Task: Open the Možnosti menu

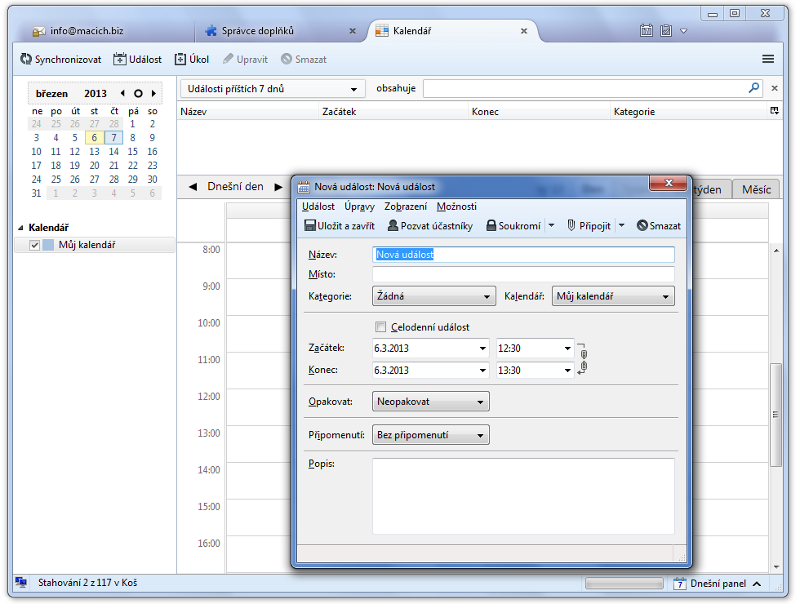Action: (456, 206)
